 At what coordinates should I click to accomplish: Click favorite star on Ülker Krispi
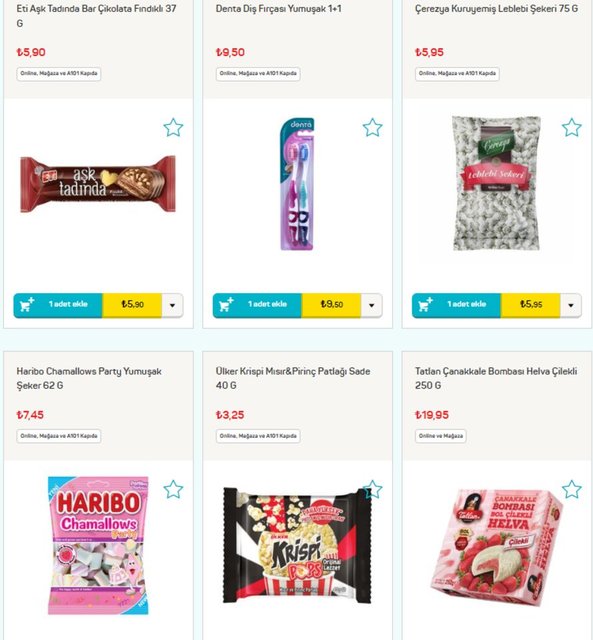(372, 489)
